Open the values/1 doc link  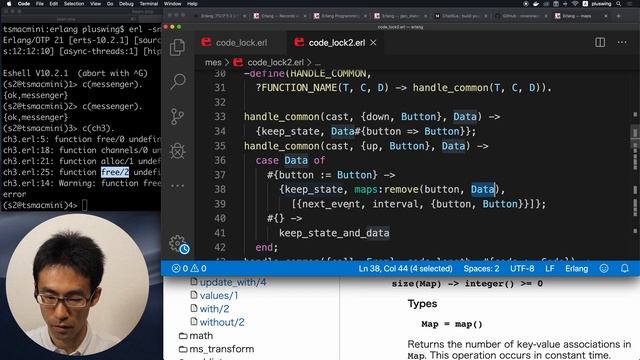[219, 296]
